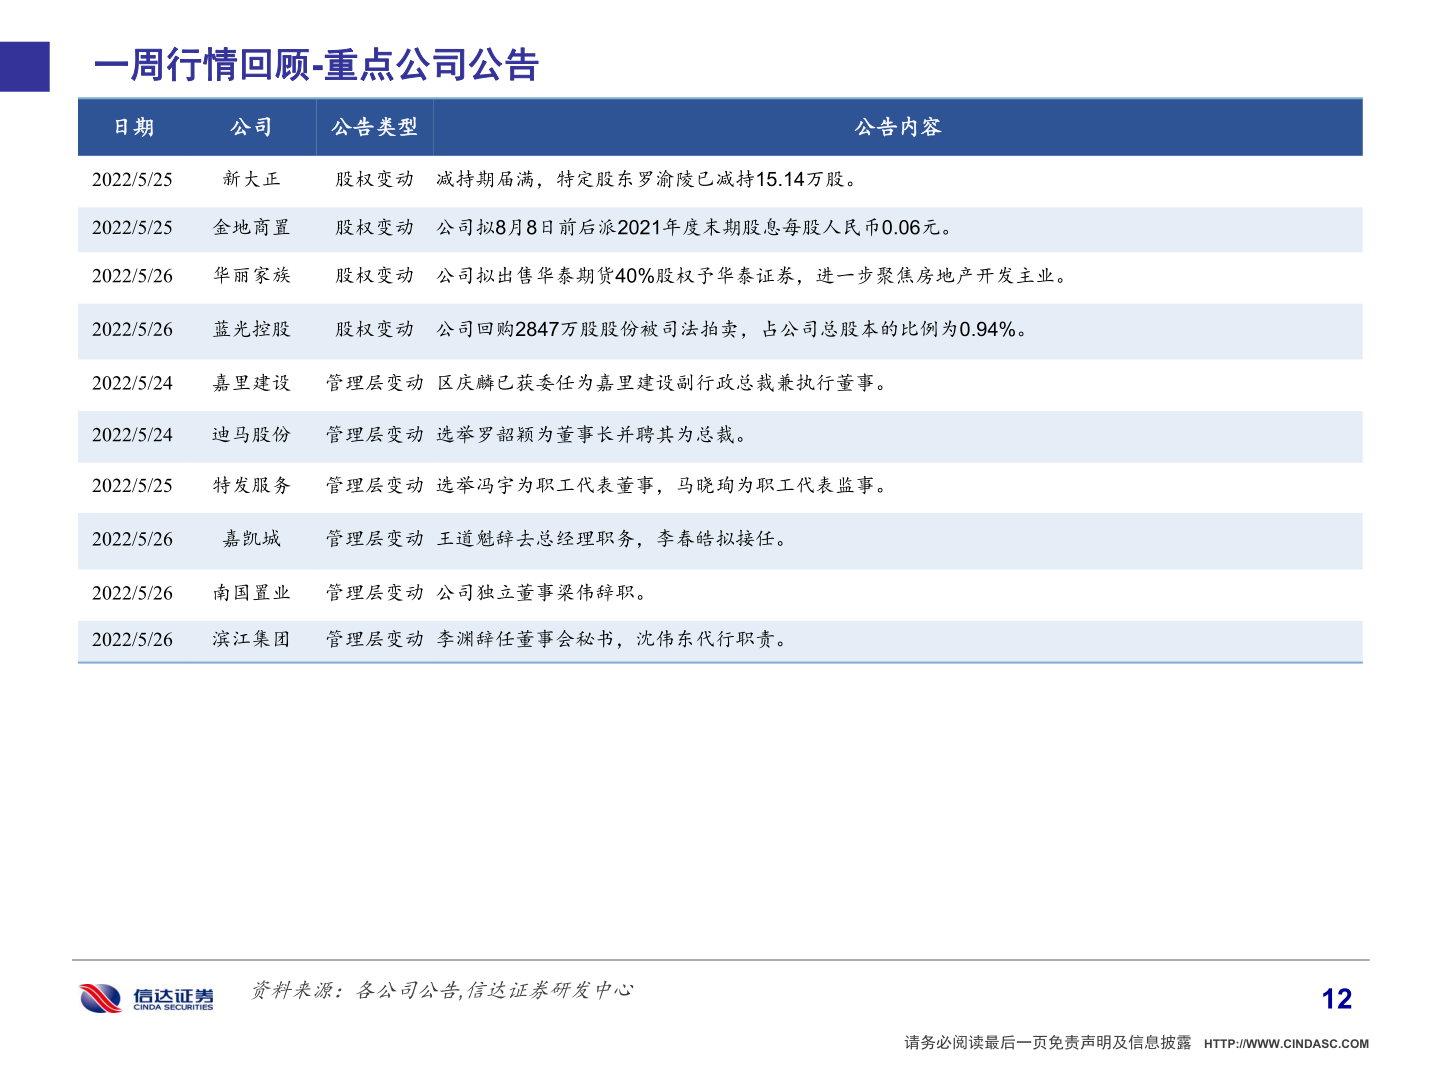Click 股权变动 type in the 金地商置 row

click(x=375, y=228)
